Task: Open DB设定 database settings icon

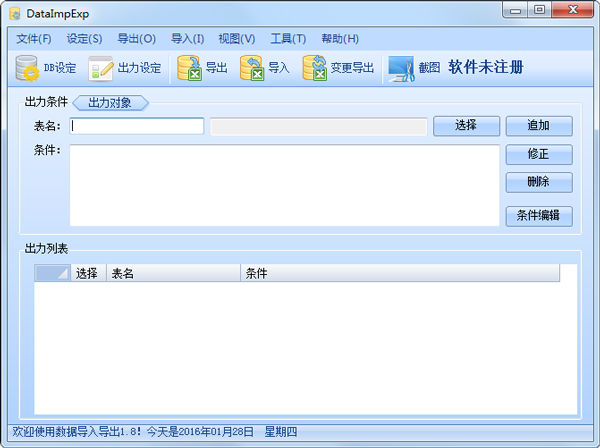Action: (27, 68)
